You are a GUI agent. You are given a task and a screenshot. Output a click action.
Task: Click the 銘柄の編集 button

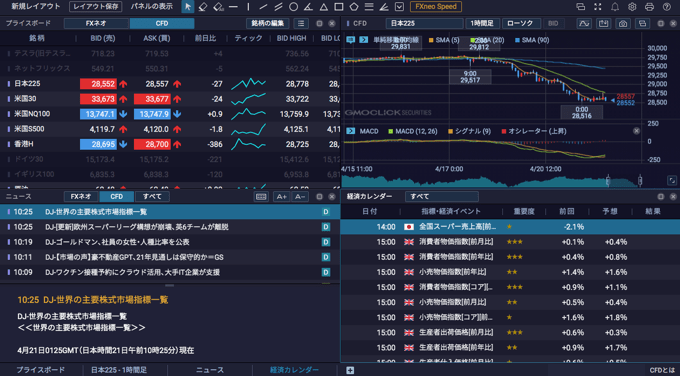coord(268,23)
